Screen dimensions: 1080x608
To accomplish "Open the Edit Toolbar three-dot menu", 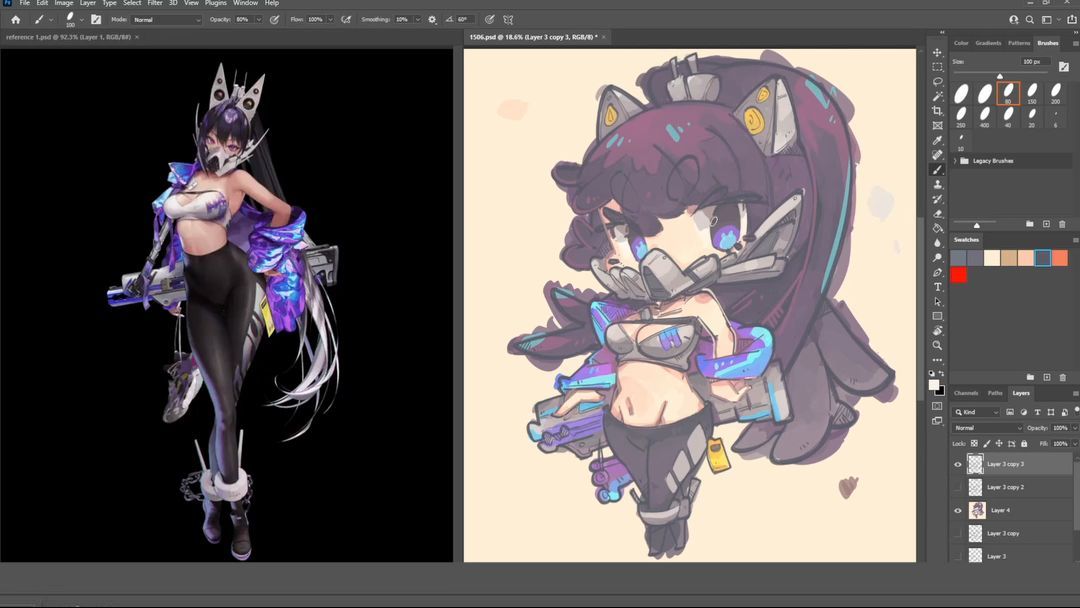I will click(937, 359).
